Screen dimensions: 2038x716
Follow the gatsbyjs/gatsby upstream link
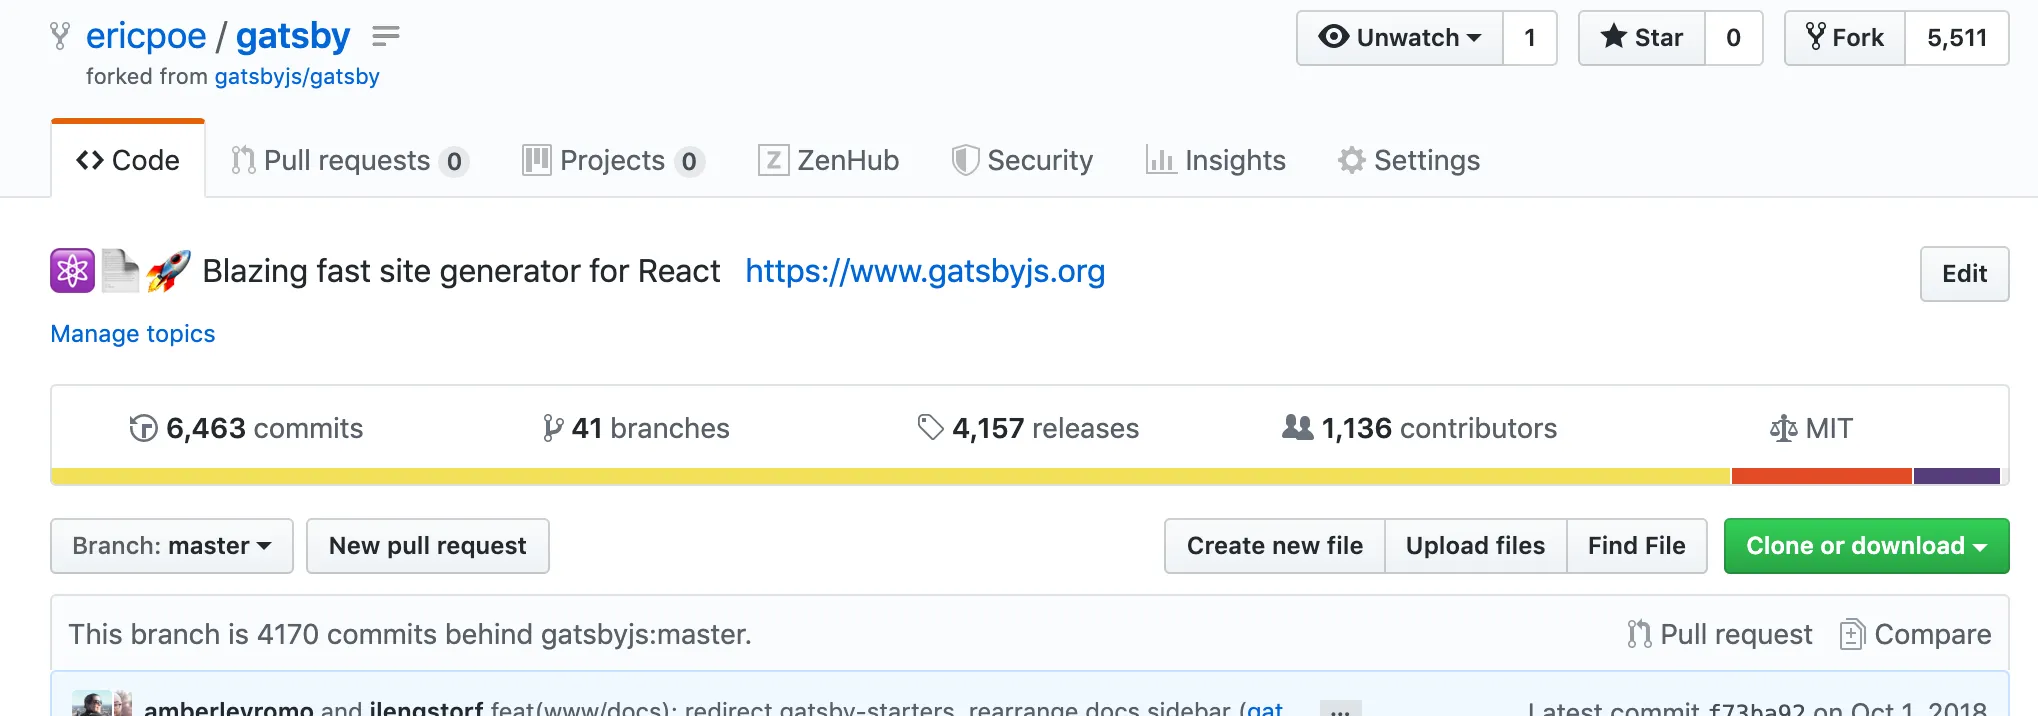297,77
